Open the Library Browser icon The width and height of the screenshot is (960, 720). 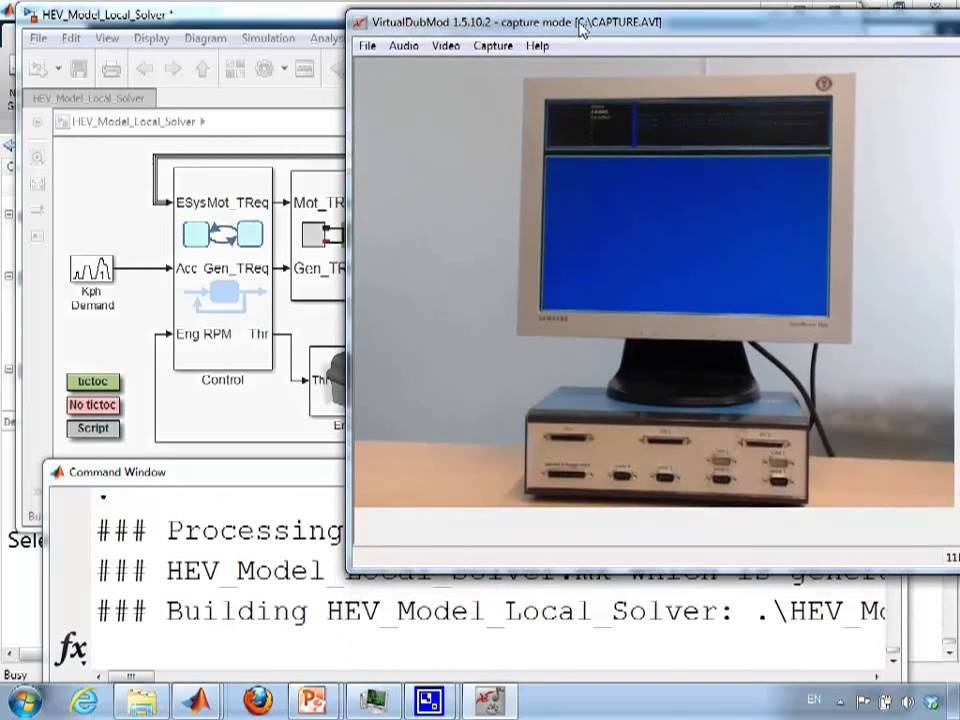235,69
